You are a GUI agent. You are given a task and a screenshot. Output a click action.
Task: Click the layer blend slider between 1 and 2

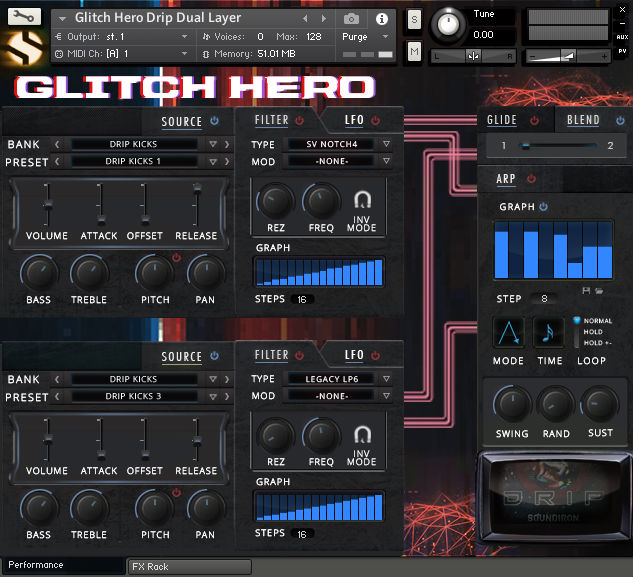click(557, 145)
